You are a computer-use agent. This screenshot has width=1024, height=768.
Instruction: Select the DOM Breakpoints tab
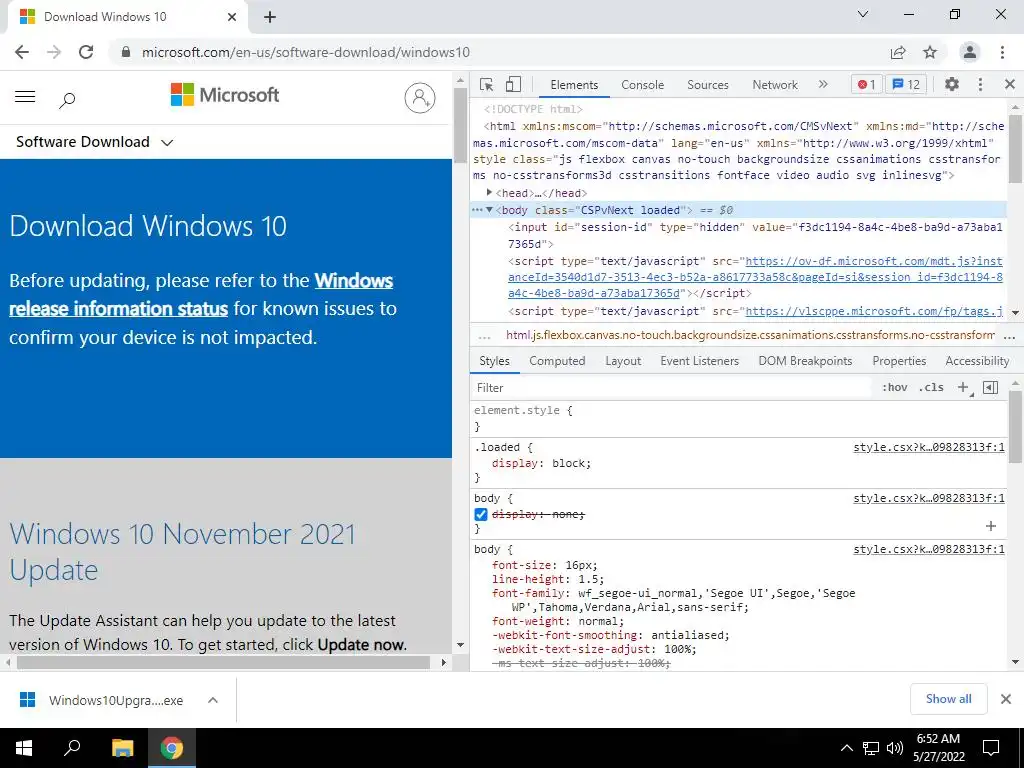pyautogui.click(x=805, y=361)
